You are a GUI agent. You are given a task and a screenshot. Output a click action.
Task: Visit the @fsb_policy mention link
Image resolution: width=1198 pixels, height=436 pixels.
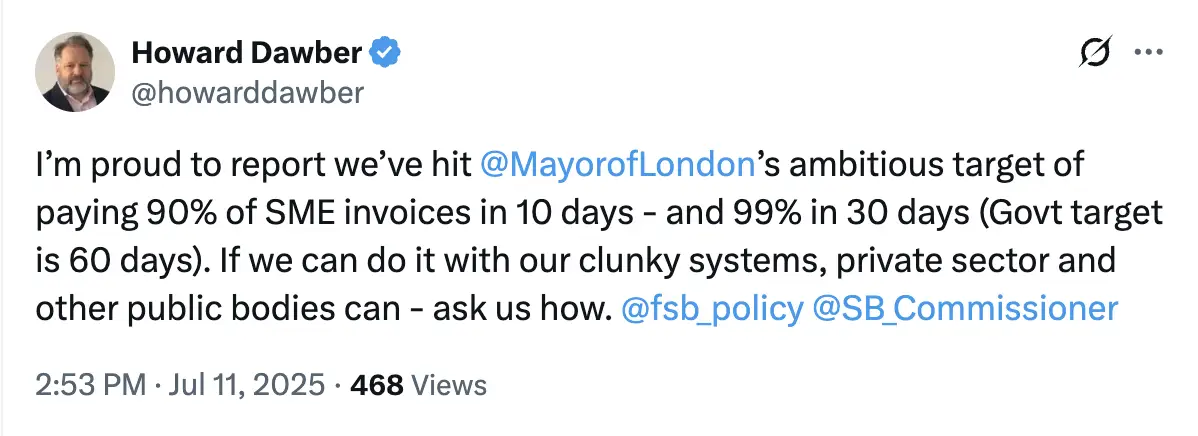[711, 308]
